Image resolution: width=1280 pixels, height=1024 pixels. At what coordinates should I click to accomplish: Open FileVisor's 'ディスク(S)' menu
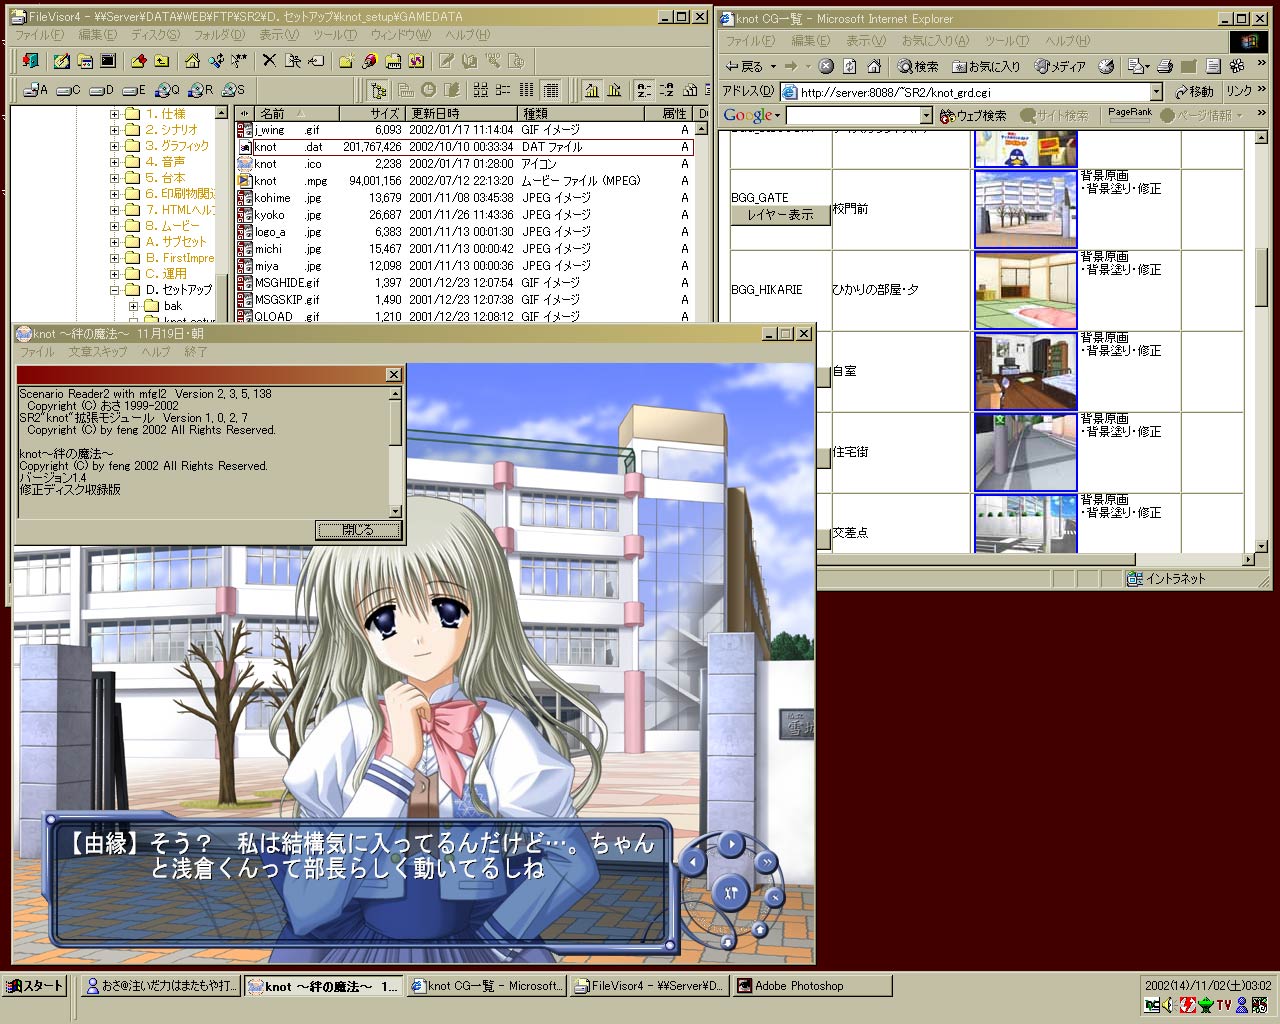(x=155, y=35)
